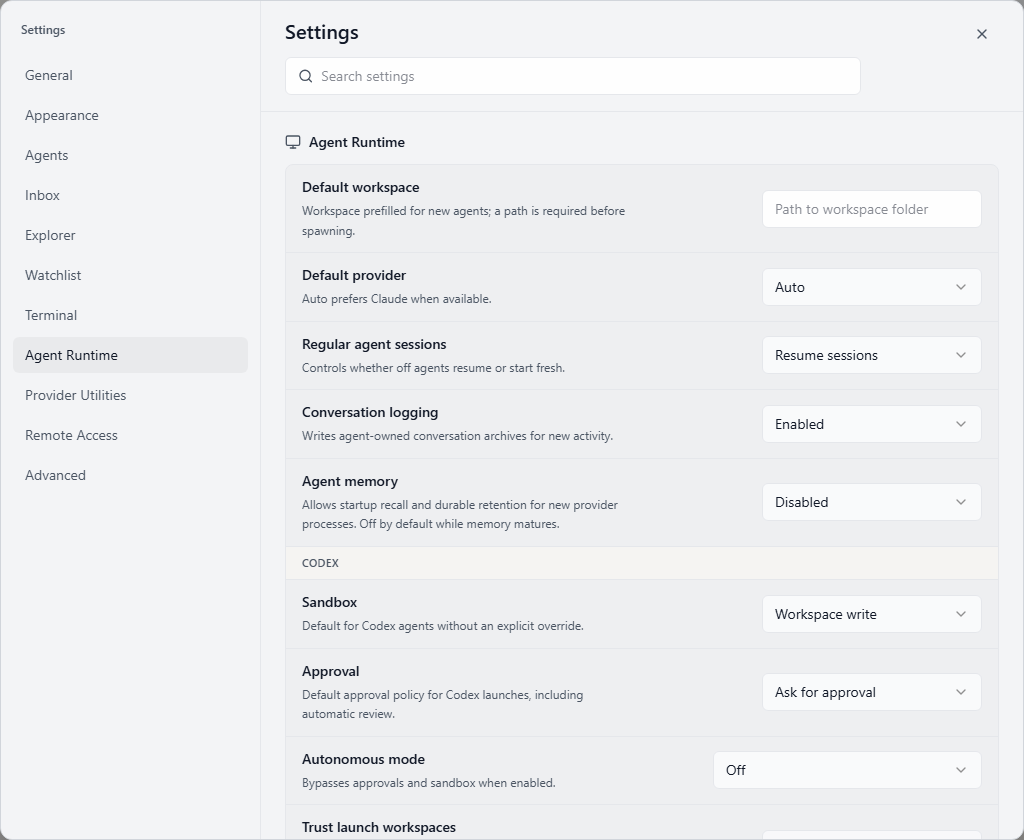Open the Approval dropdown showing Ask for approval
This screenshot has width=1024, height=840.
[x=872, y=692]
